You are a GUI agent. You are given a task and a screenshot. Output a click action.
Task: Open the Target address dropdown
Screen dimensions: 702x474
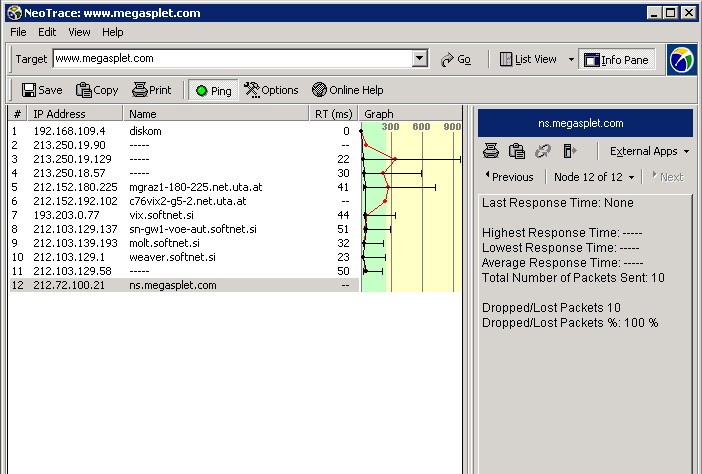[419, 58]
